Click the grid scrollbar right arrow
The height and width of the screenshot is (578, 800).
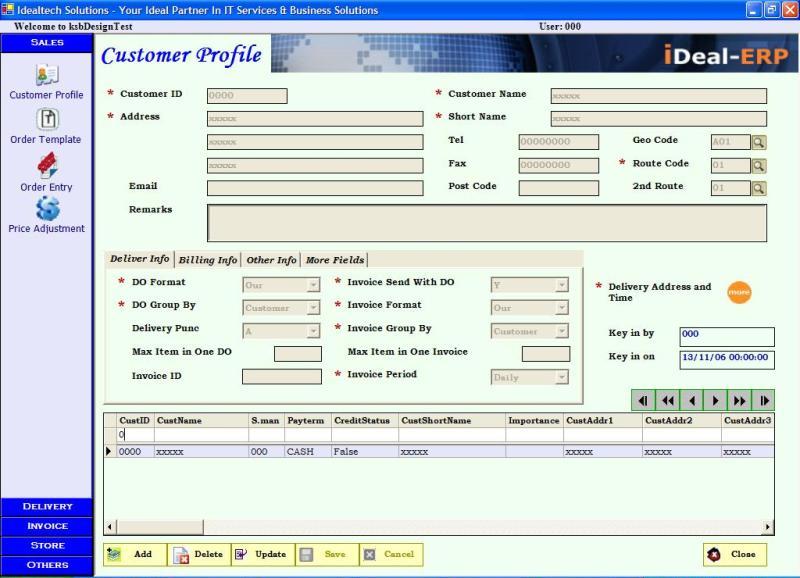tap(768, 527)
